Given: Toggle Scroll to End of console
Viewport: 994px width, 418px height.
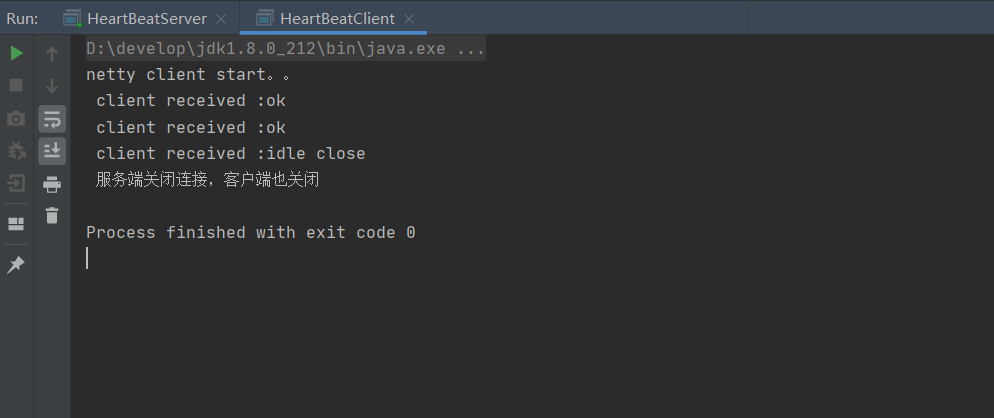Looking at the screenshot, I should pos(52,151).
